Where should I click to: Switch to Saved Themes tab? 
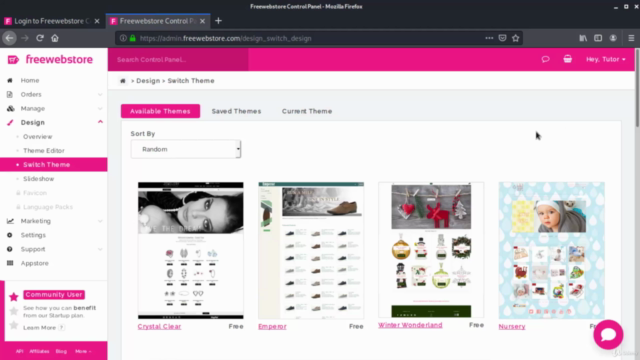pyautogui.click(x=236, y=111)
